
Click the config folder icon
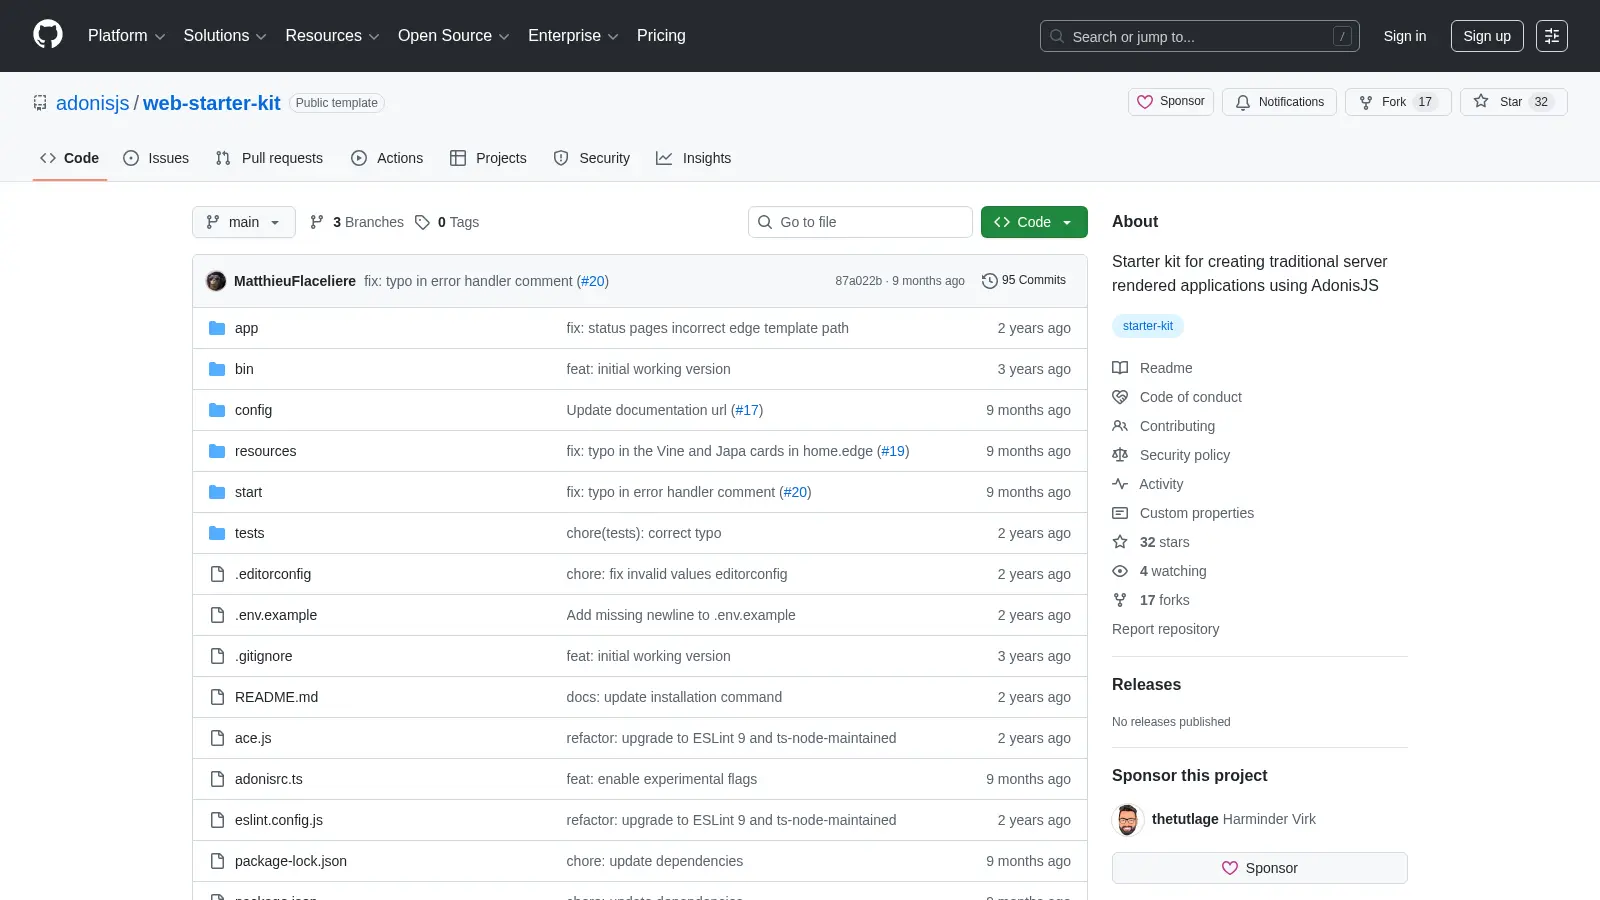(x=217, y=410)
